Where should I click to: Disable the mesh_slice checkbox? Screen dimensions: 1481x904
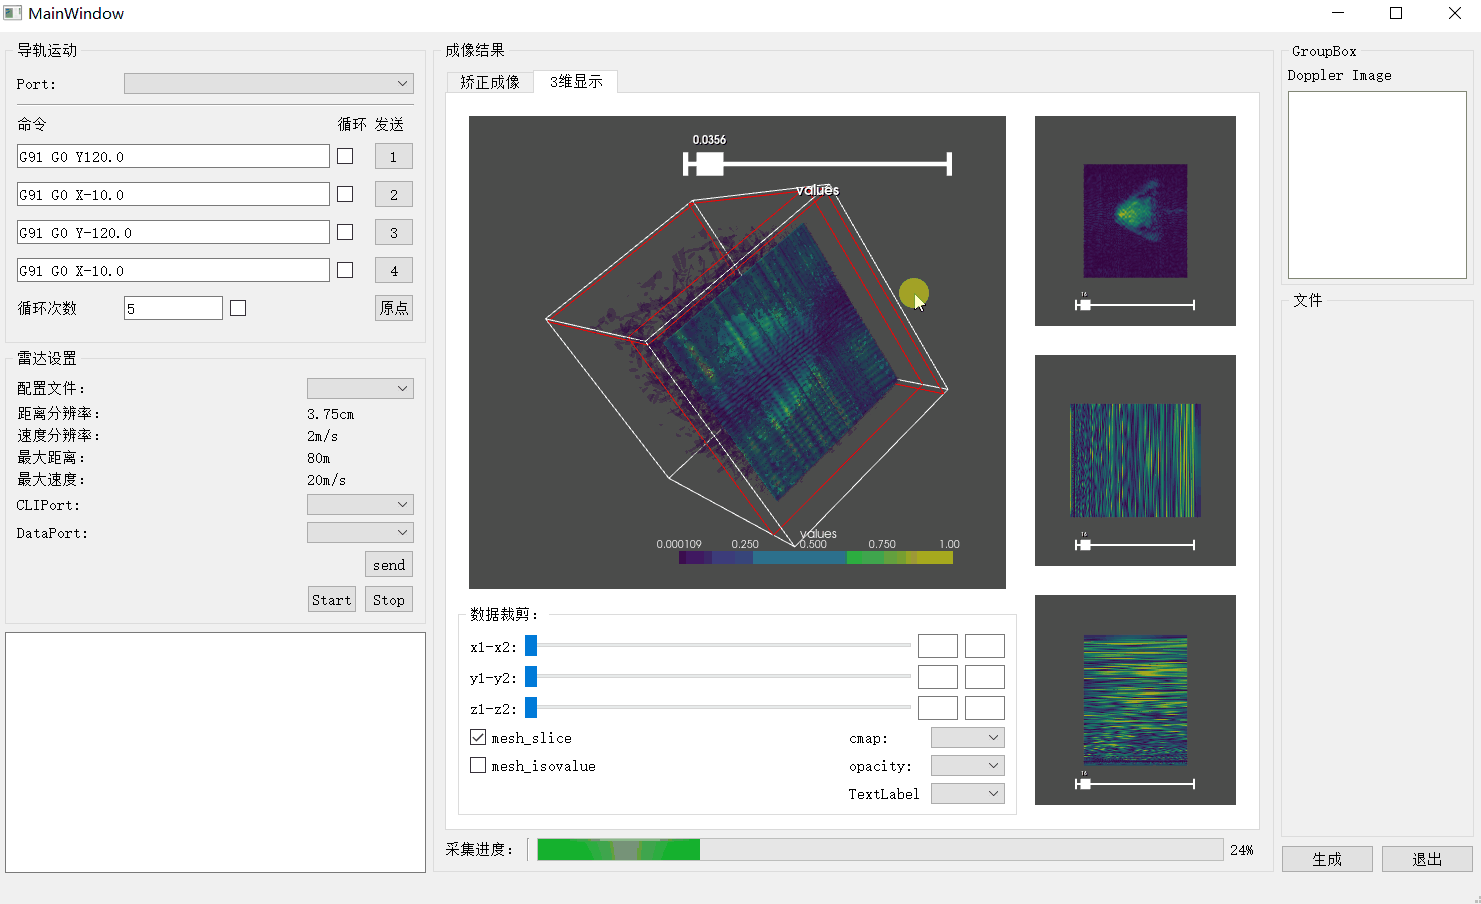click(x=478, y=738)
